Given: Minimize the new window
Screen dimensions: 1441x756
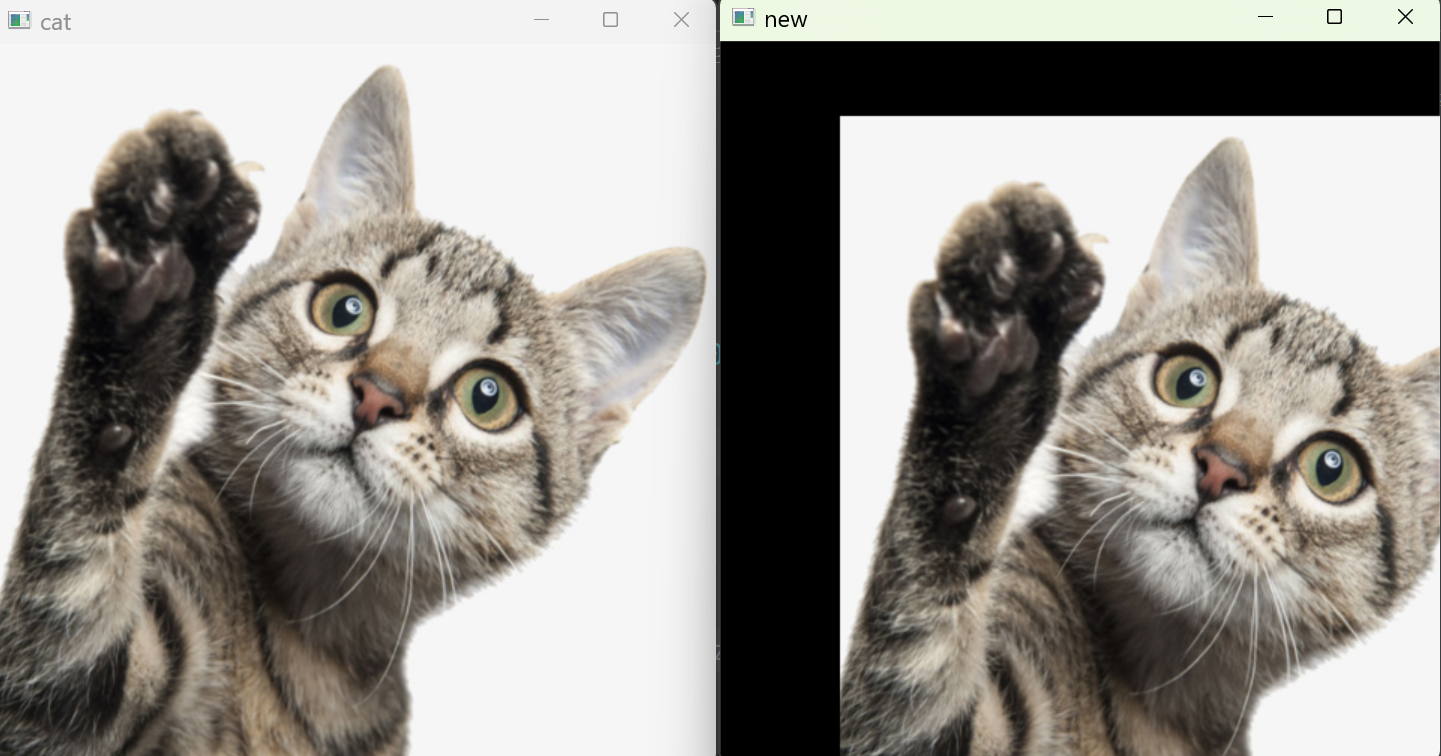Looking at the screenshot, I should (x=1265, y=17).
